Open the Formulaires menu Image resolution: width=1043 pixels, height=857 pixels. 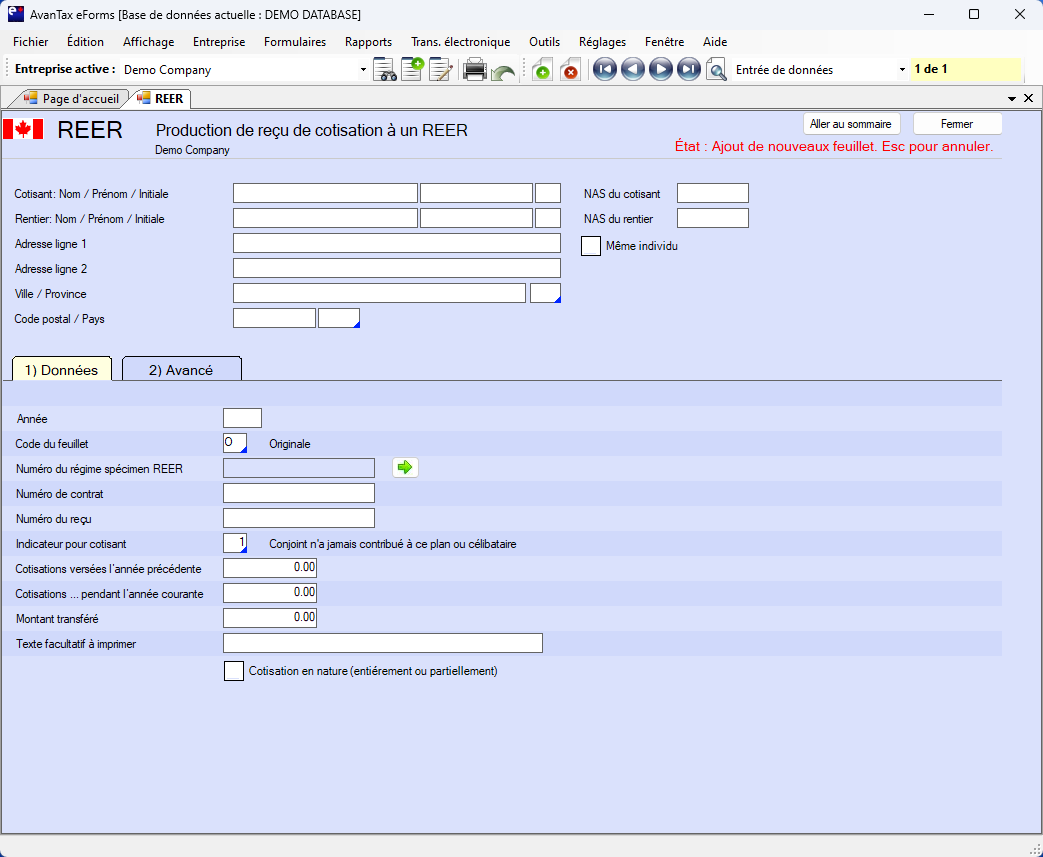[295, 42]
